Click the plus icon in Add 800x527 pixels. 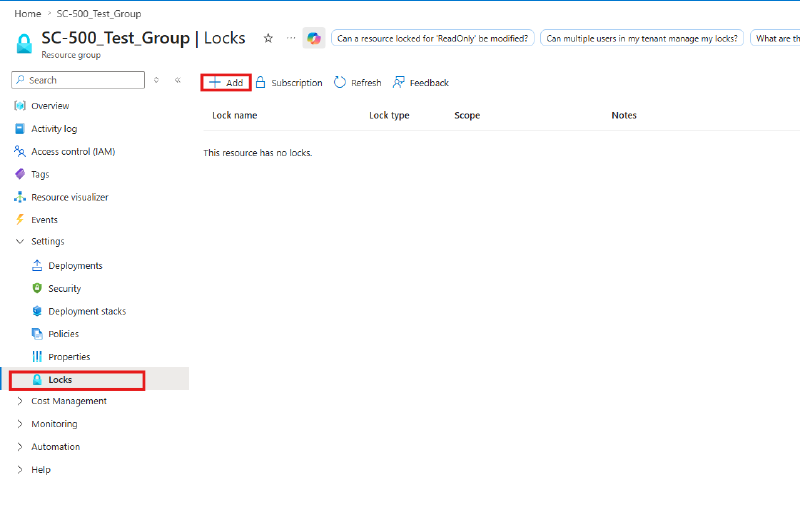(215, 82)
